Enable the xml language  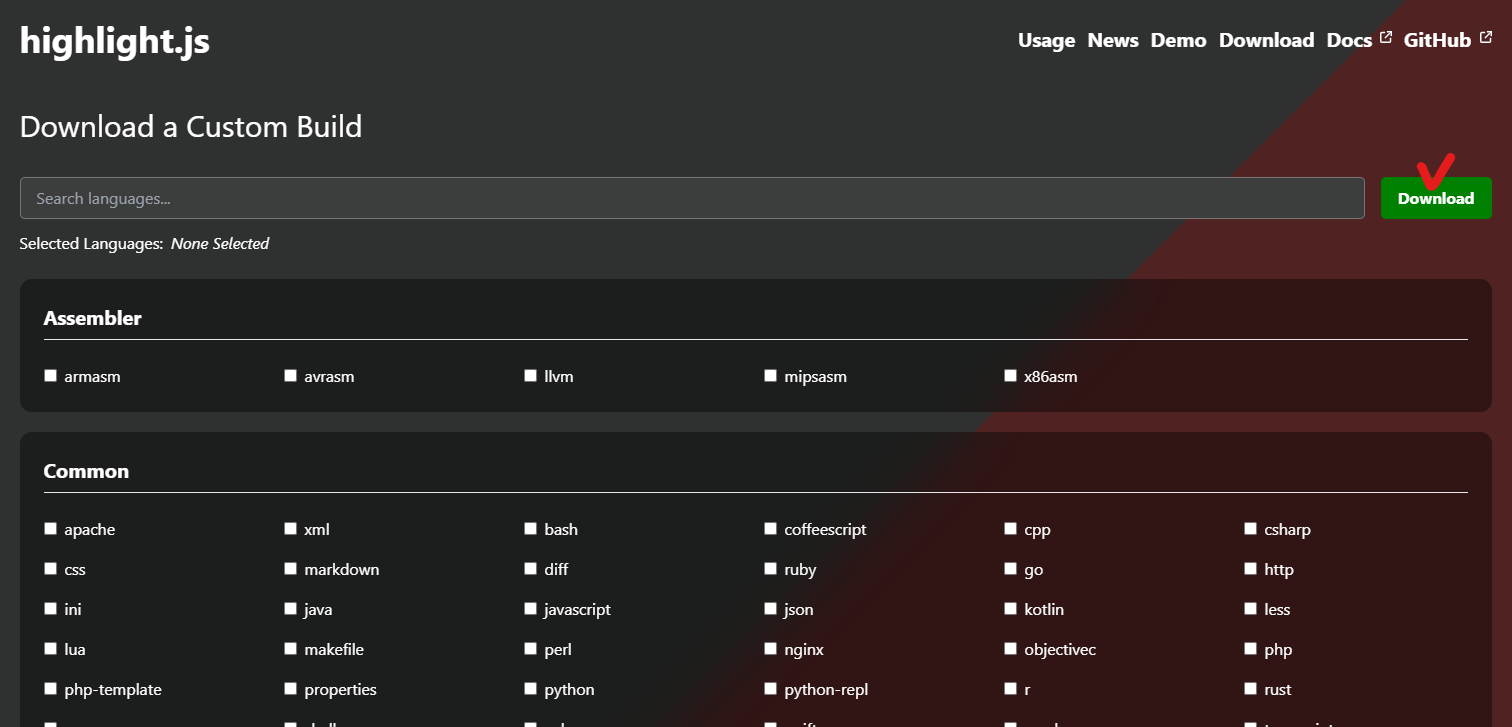[x=290, y=529]
